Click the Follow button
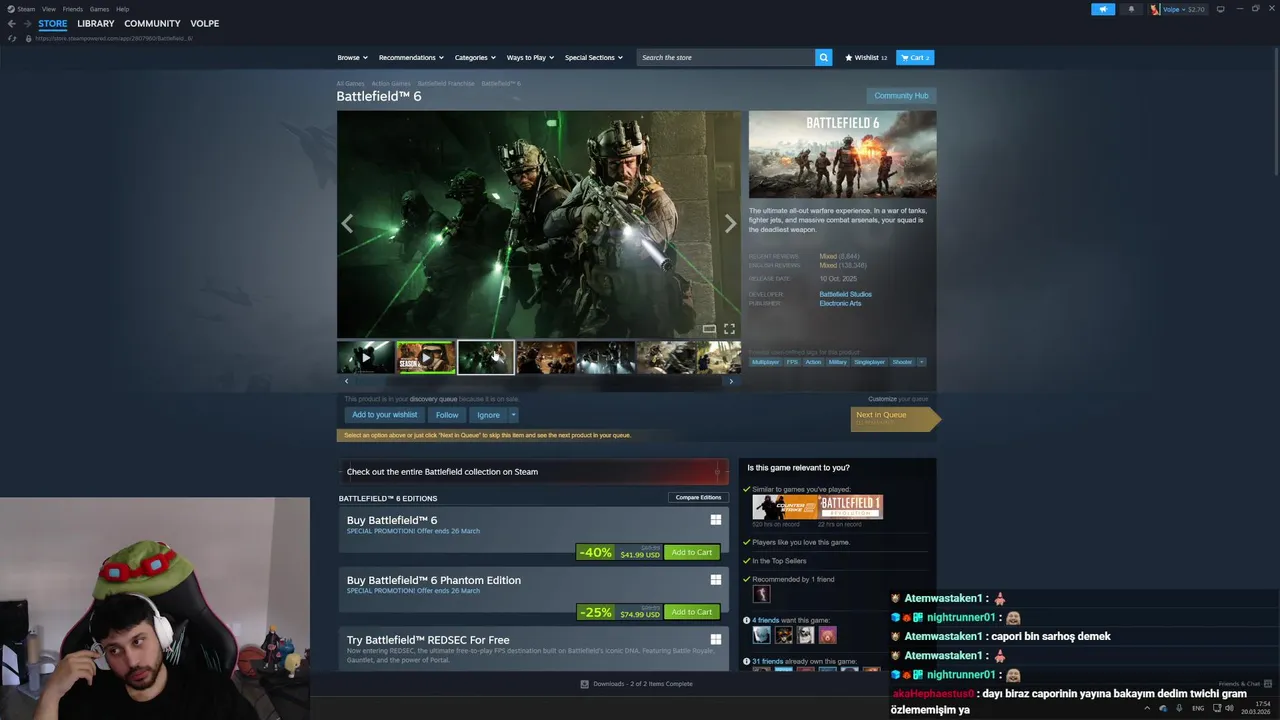Screen dimensions: 1280x720 pos(447,415)
